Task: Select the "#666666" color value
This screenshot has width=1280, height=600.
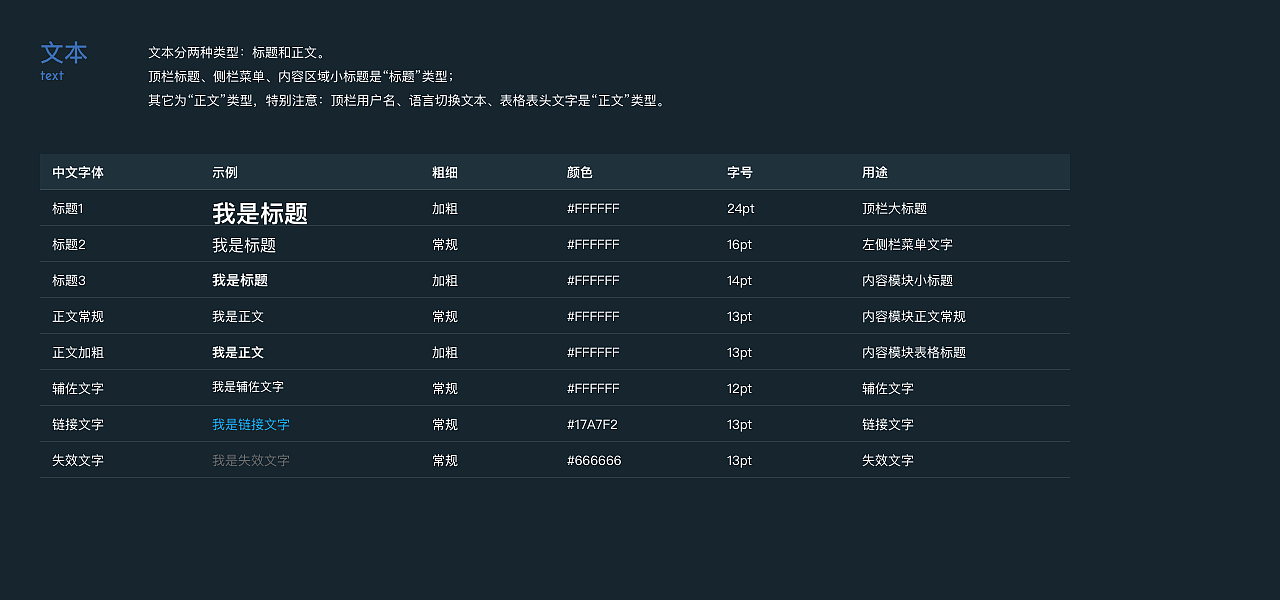Action: pyautogui.click(x=594, y=461)
